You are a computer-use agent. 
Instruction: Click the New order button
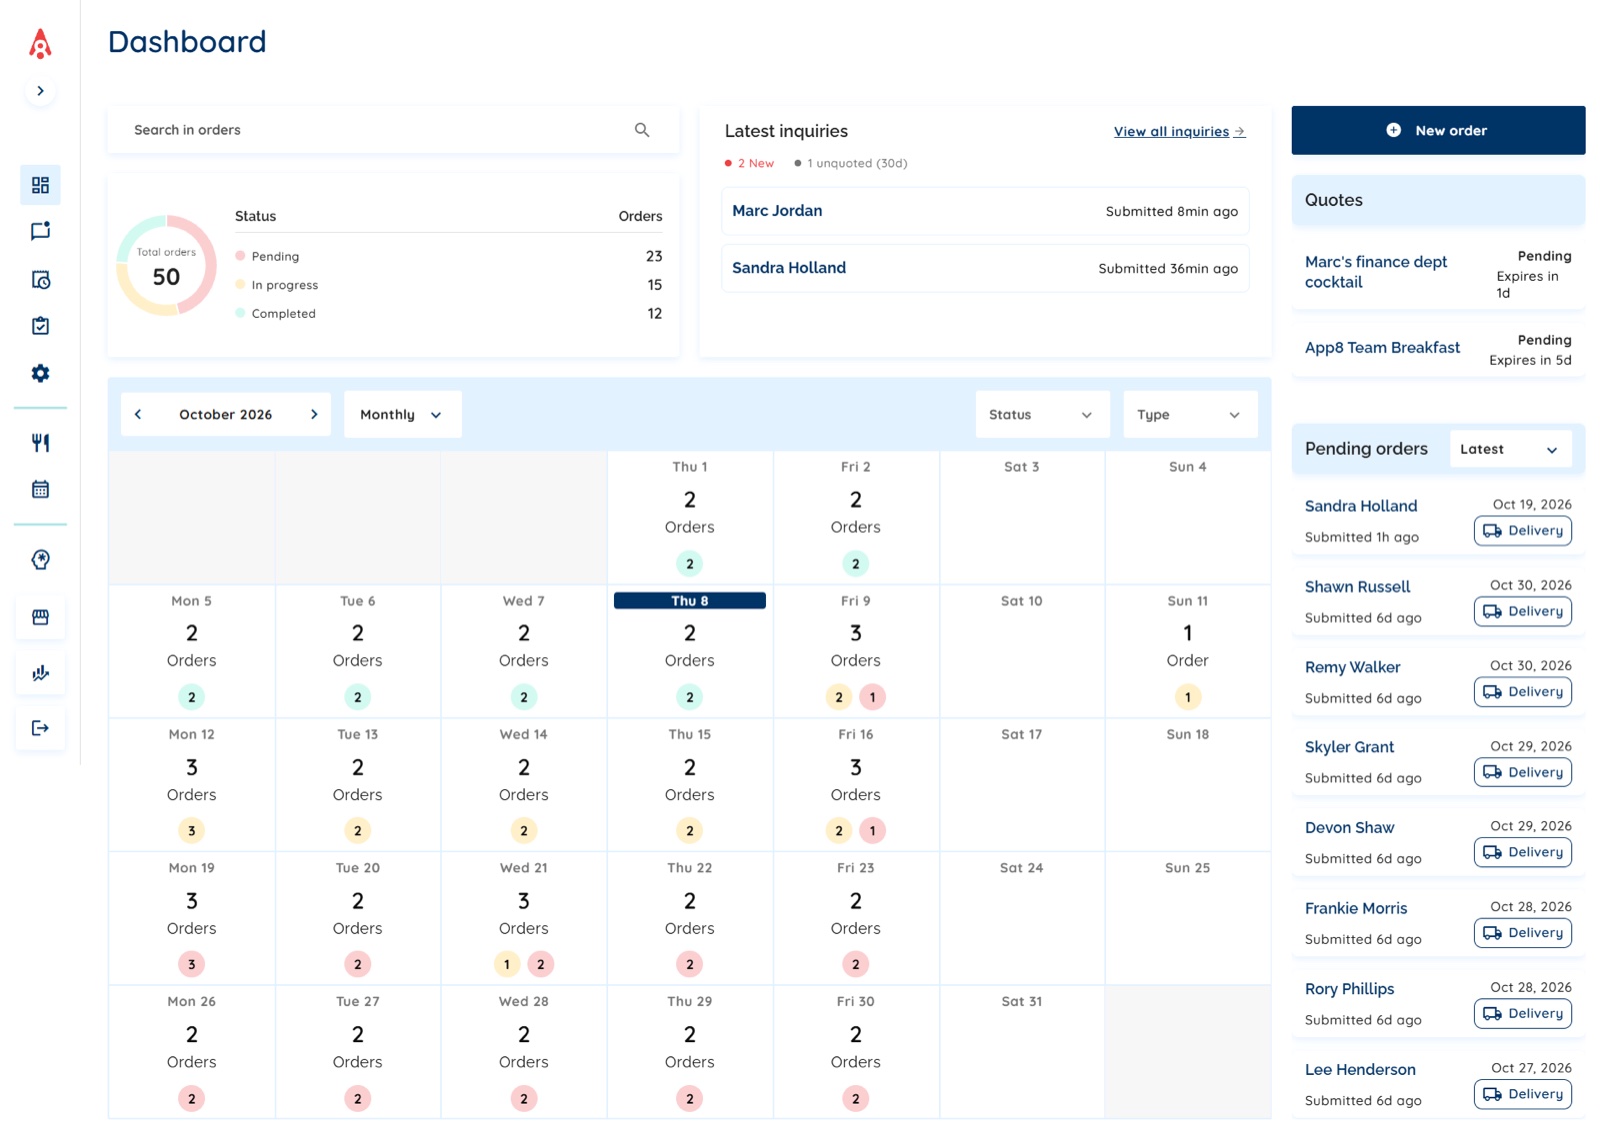pyautogui.click(x=1438, y=130)
